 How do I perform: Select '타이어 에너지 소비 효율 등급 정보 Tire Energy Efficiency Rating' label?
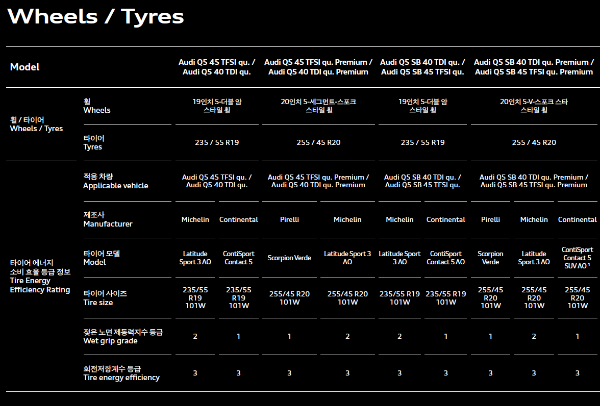coord(40,276)
